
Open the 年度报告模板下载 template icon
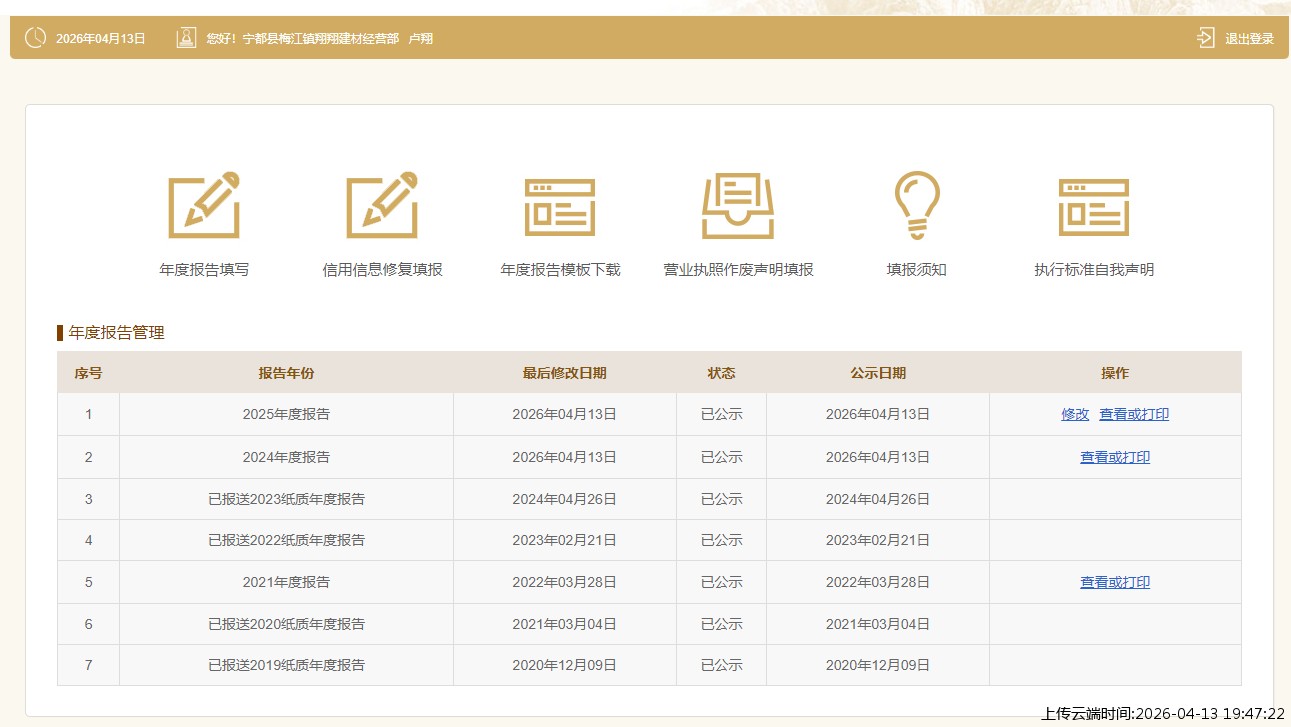[560, 207]
